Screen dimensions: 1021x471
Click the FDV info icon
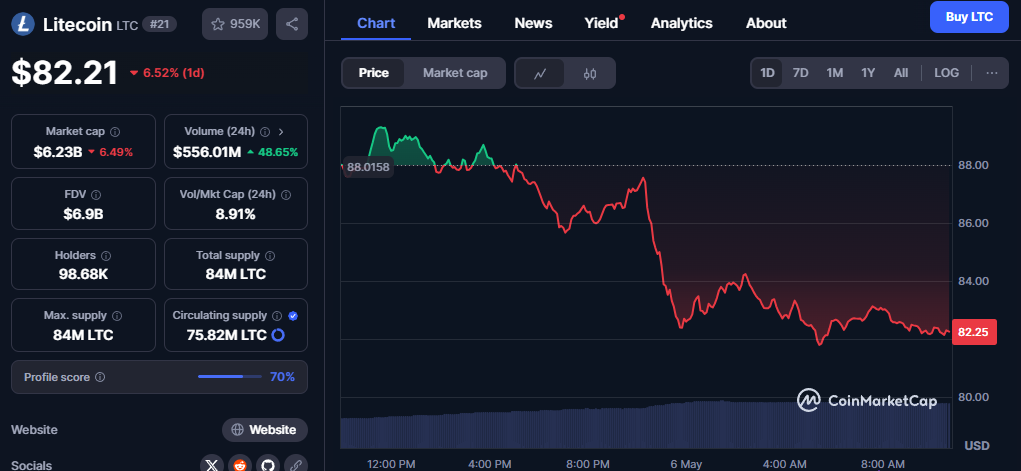click(96, 194)
